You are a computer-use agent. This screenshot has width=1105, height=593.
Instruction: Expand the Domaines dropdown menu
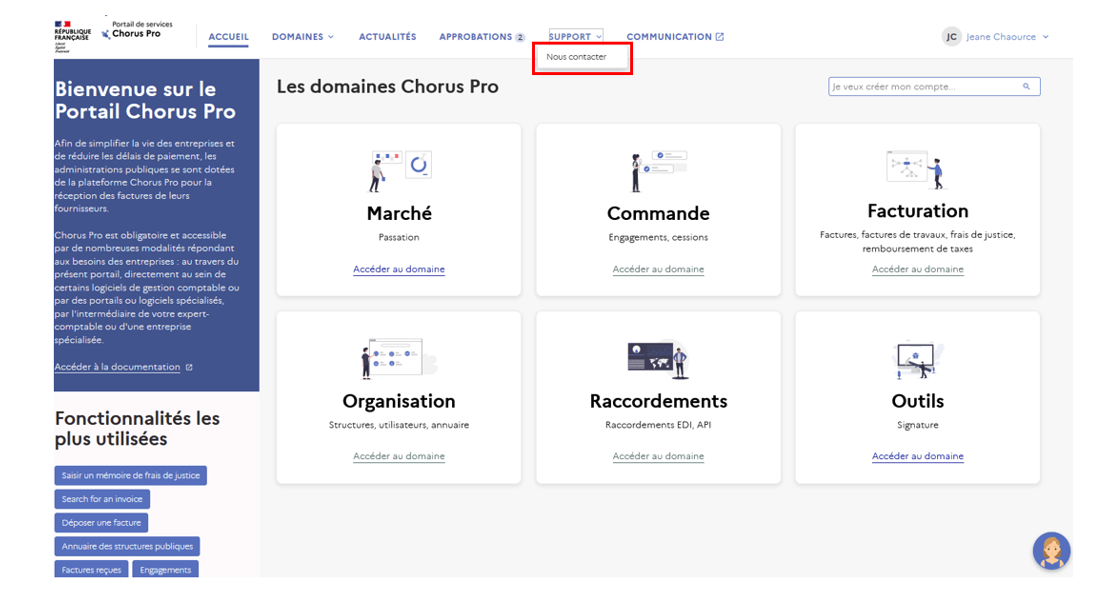(x=303, y=37)
